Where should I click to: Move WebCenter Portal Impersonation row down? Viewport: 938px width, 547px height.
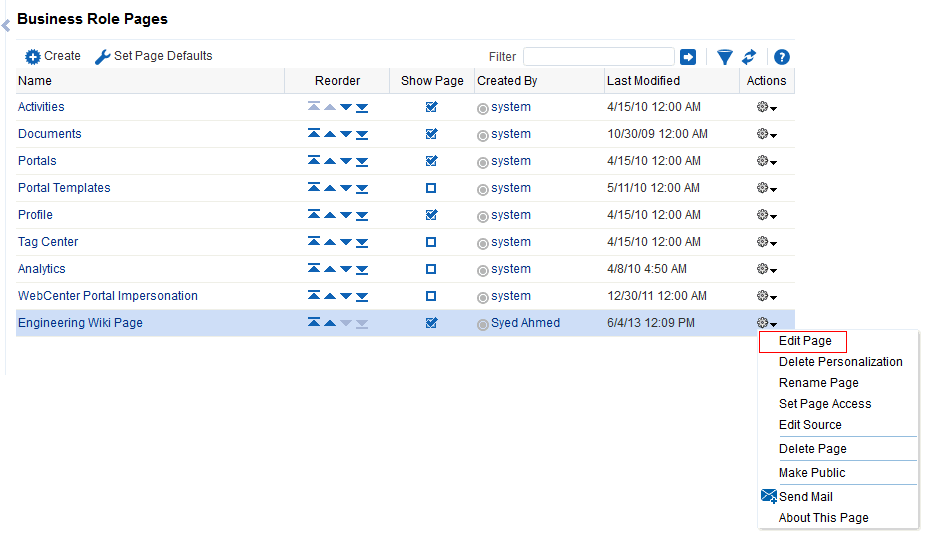click(346, 296)
